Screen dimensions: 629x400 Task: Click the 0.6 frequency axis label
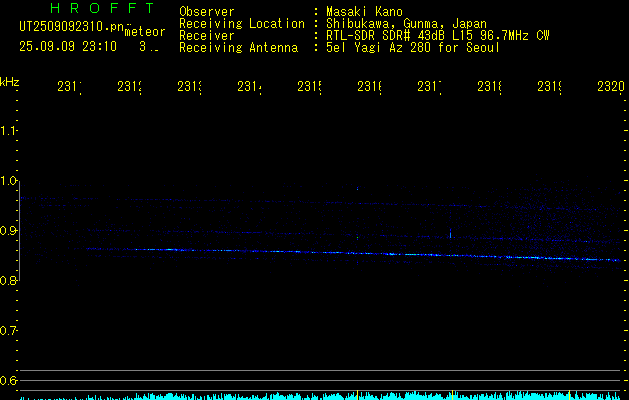[8, 380]
